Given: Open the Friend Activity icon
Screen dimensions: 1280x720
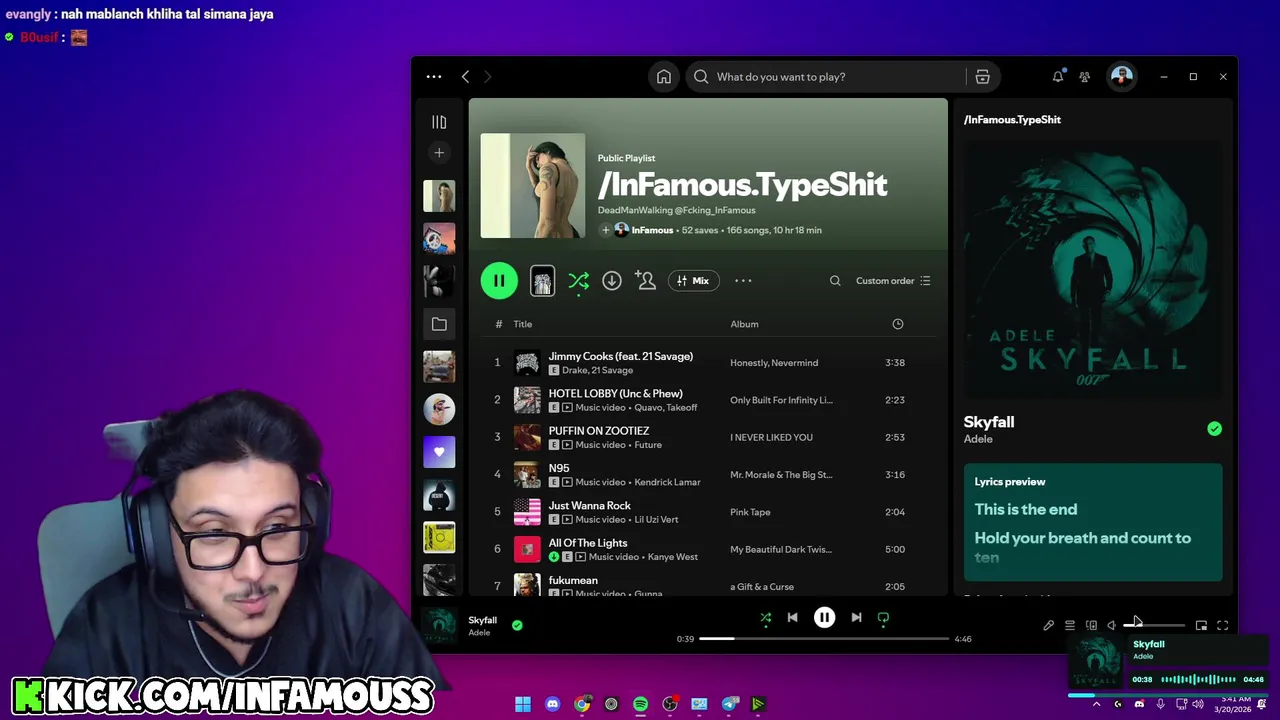Looking at the screenshot, I should pyautogui.click(x=1085, y=77).
